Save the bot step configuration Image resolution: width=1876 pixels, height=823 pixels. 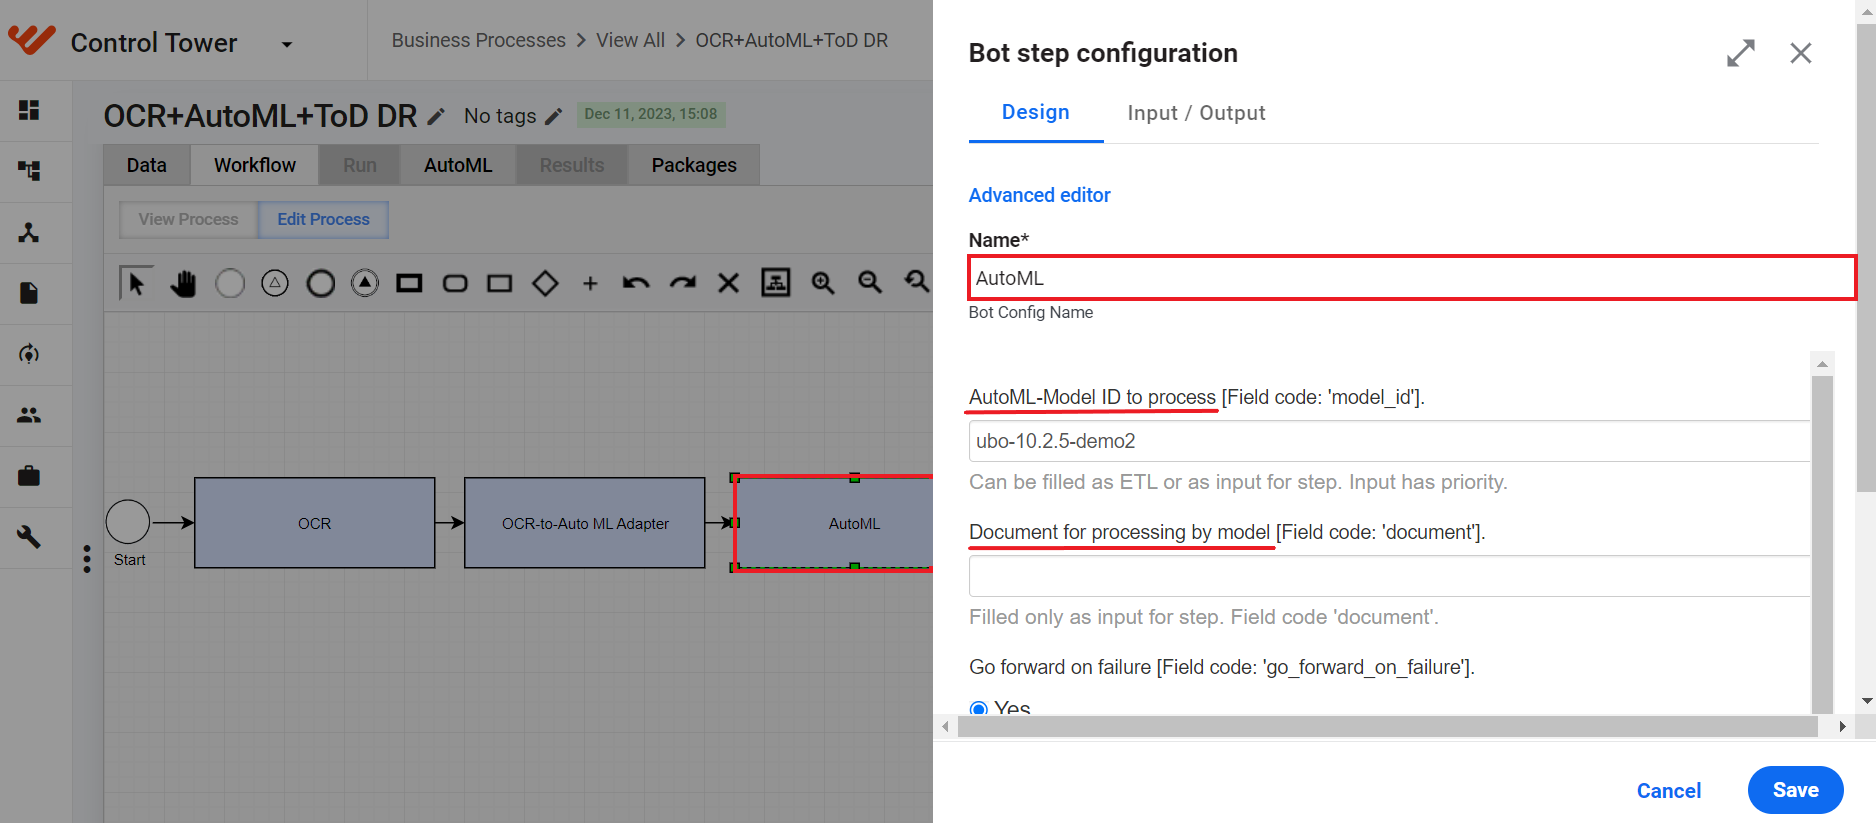click(x=1796, y=790)
